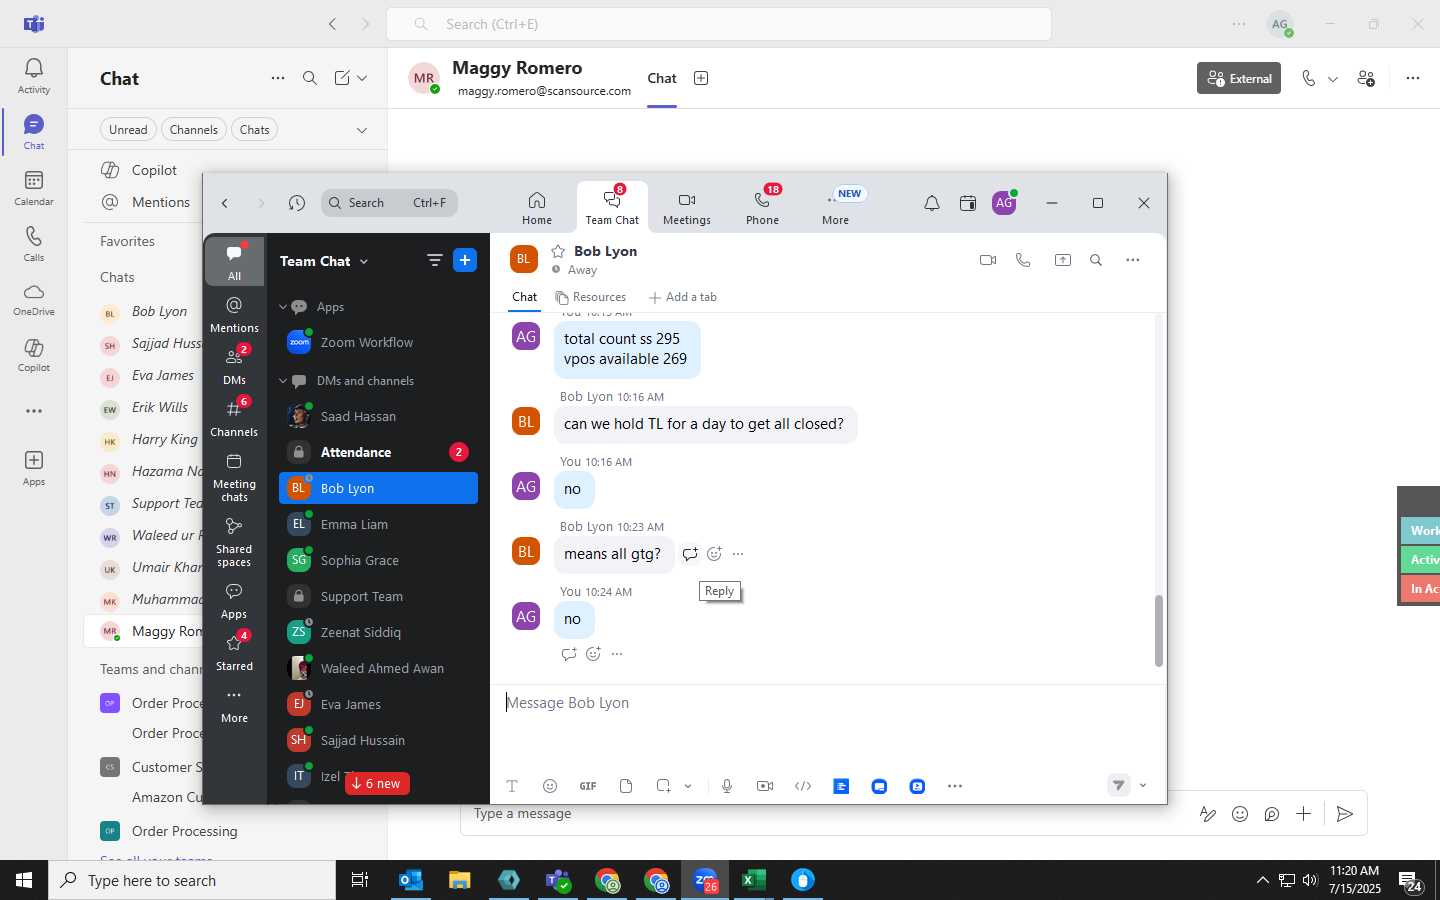
Task: Open the Emma Liam chat in Zoom
Action: point(378,524)
